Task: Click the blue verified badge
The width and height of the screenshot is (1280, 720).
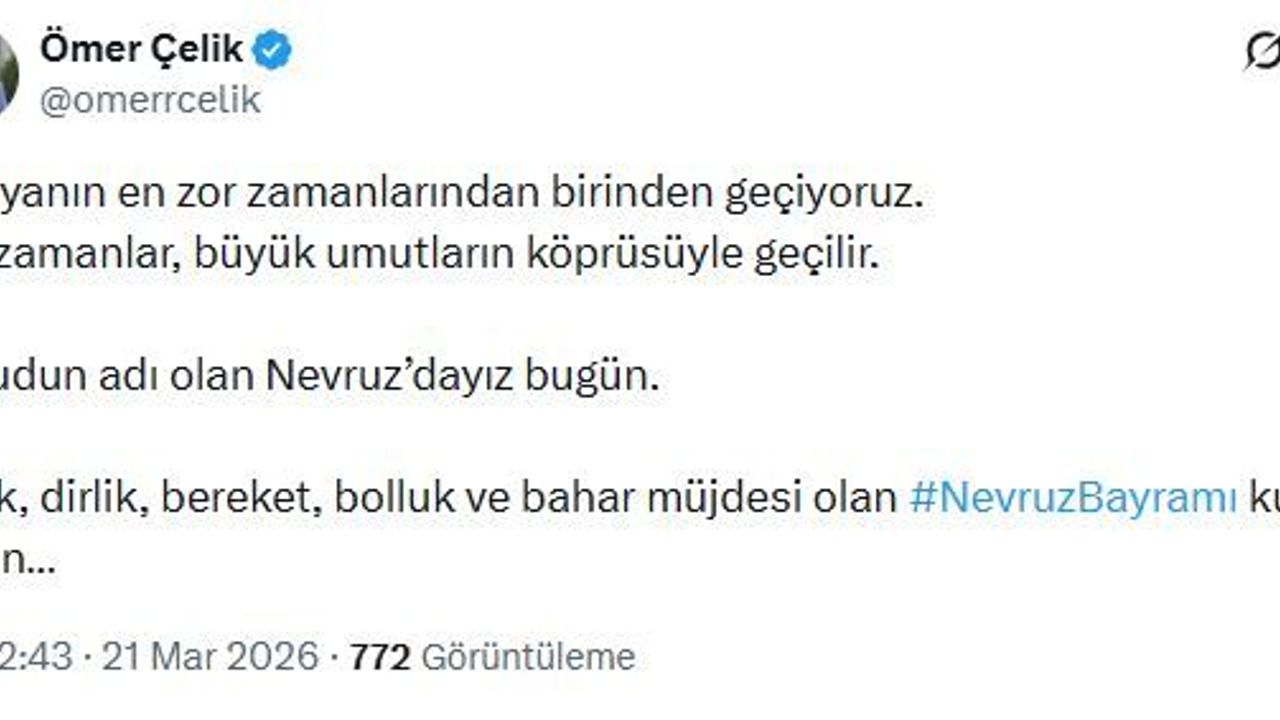Action: pyautogui.click(x=272, y=50)
